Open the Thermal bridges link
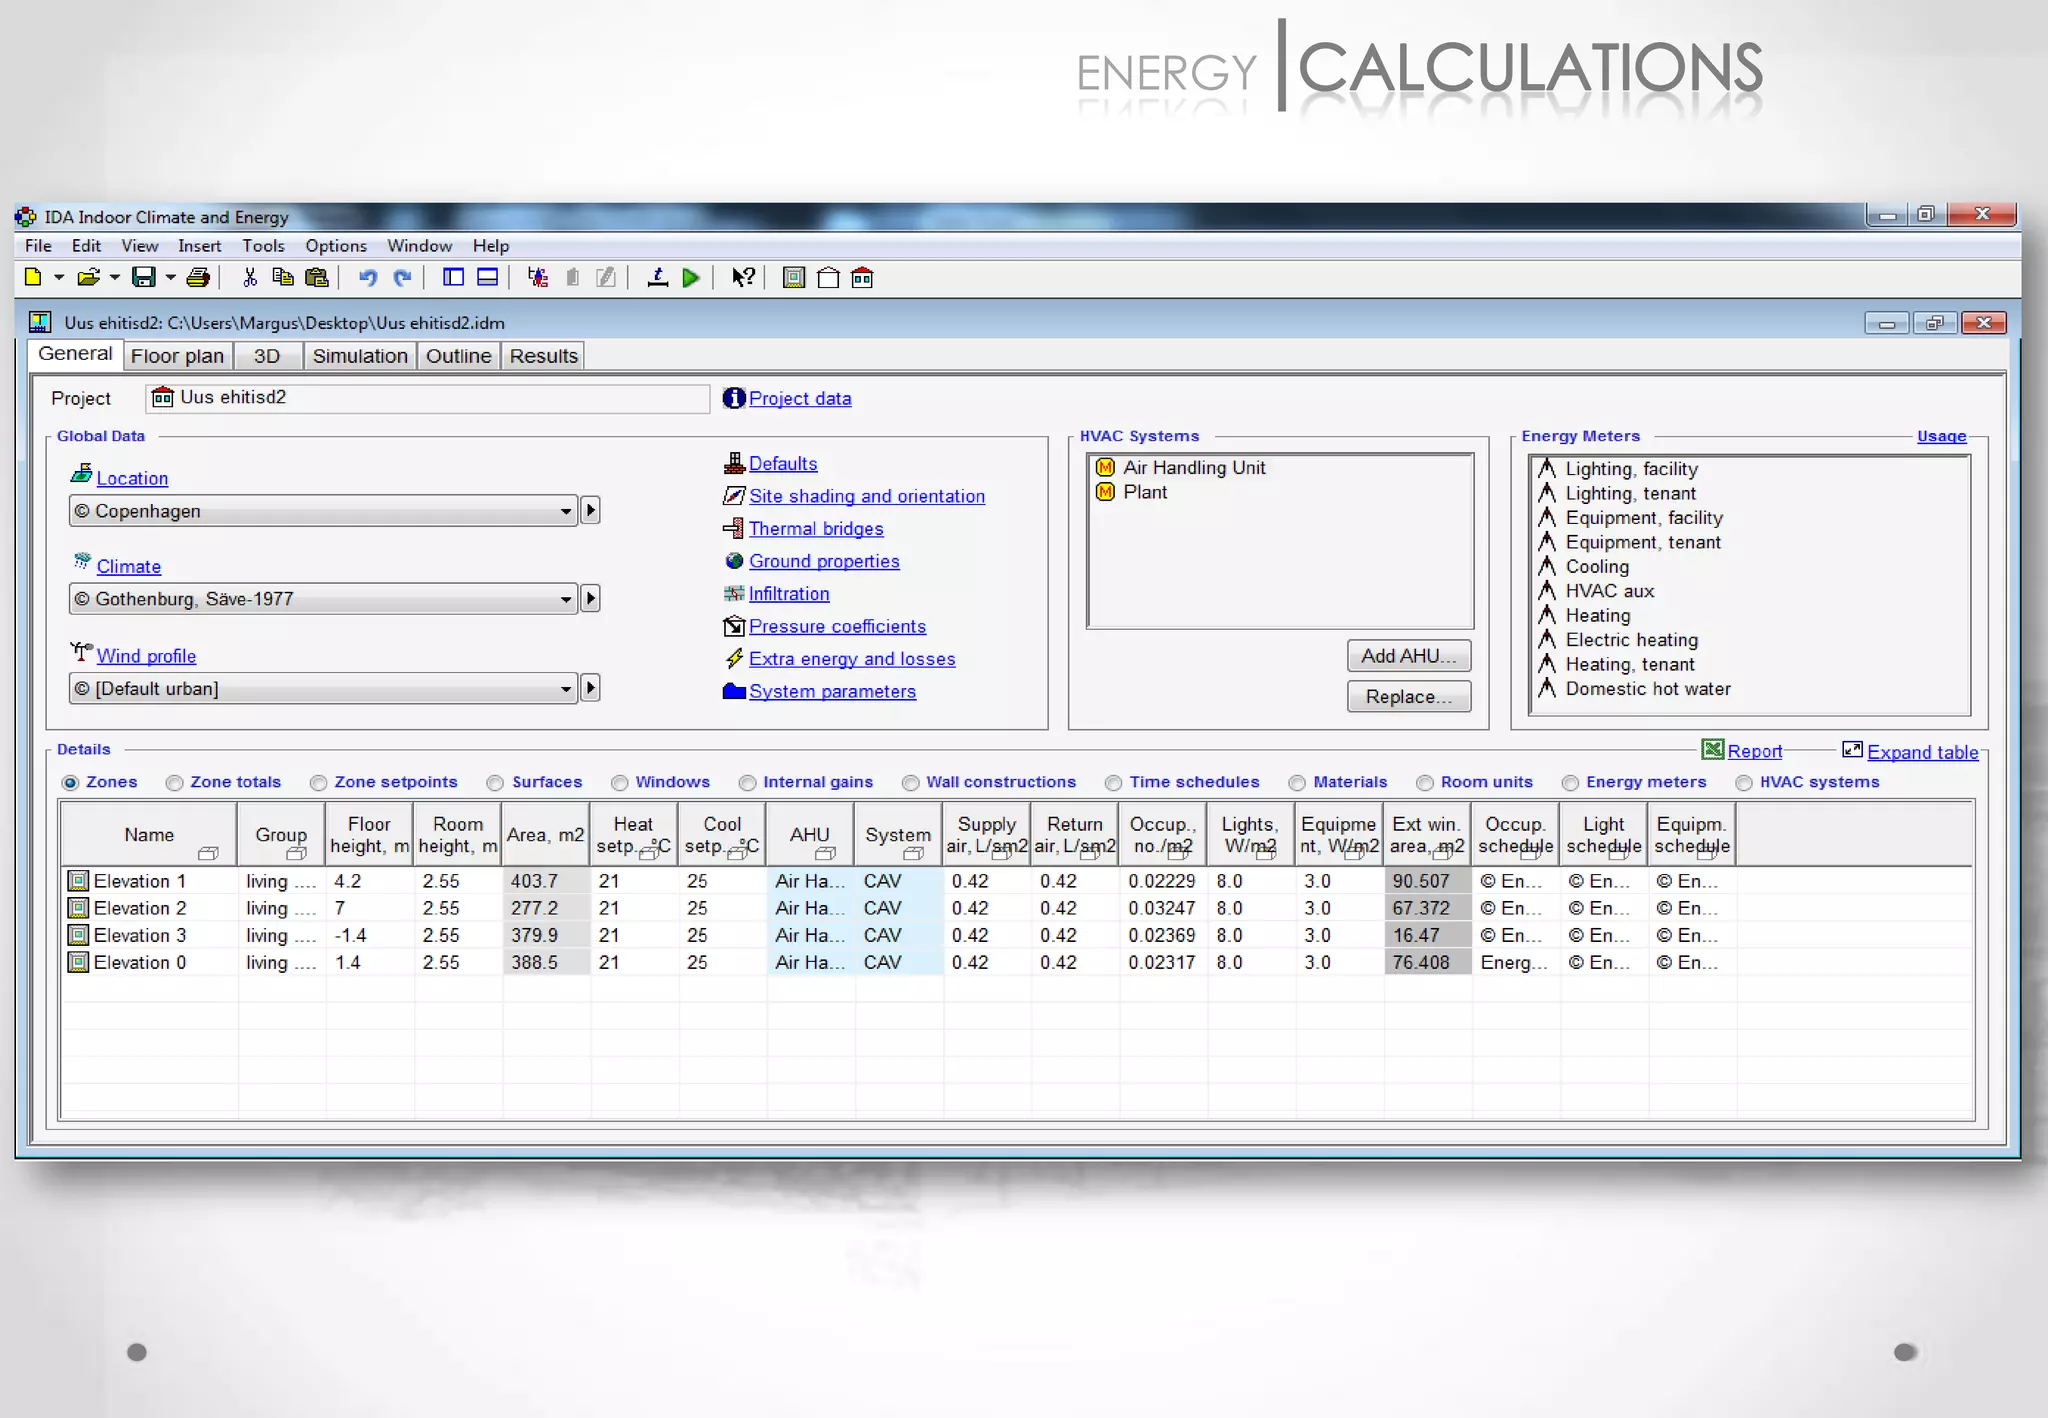This screenshot has height=1418, width=2048. pyautogui.click(x=816, y=529)
